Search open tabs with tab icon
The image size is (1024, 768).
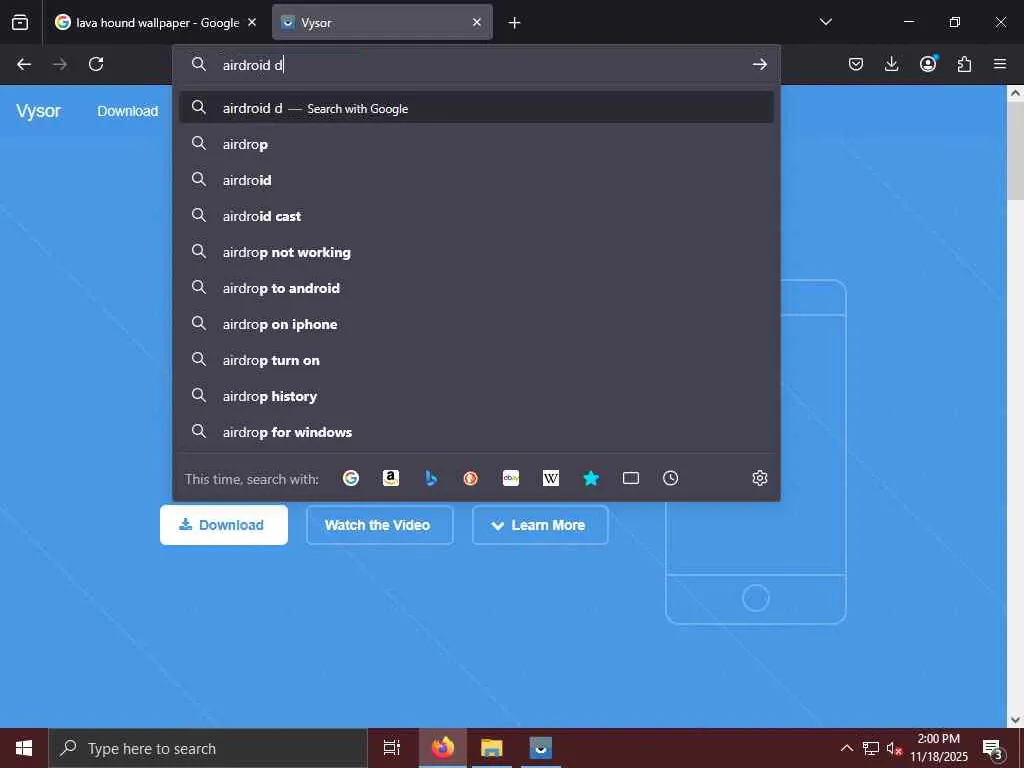[631, 478]
